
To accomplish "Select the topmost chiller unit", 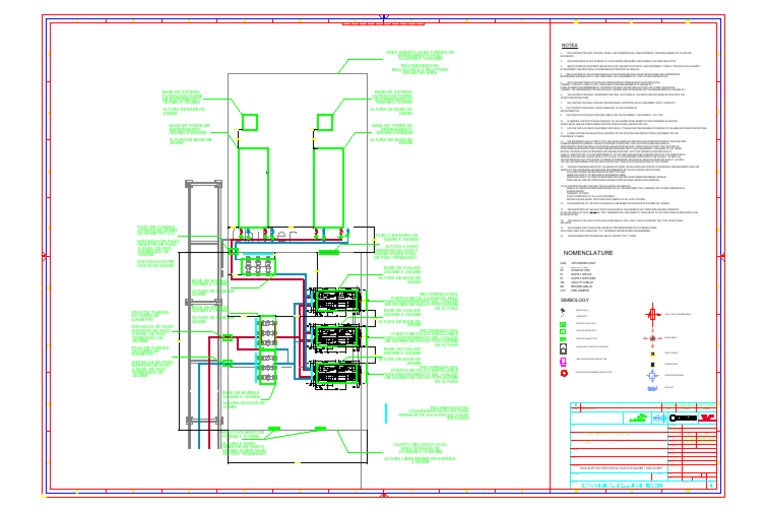I will (x=337, y=300).
